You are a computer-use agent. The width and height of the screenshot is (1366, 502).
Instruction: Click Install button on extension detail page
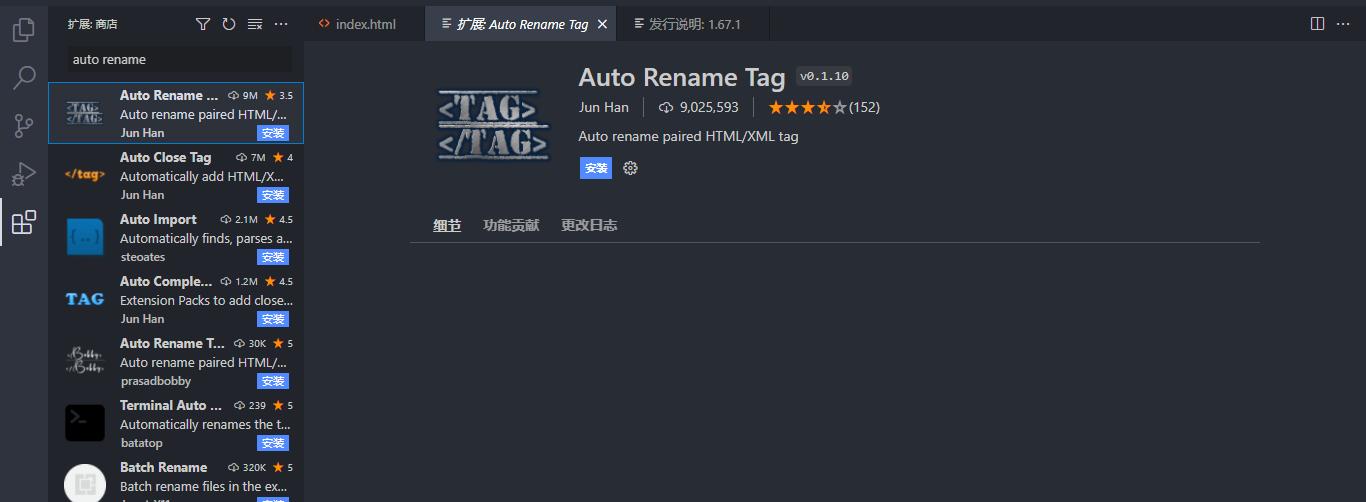pyautogui.click(x=596, y=168)
